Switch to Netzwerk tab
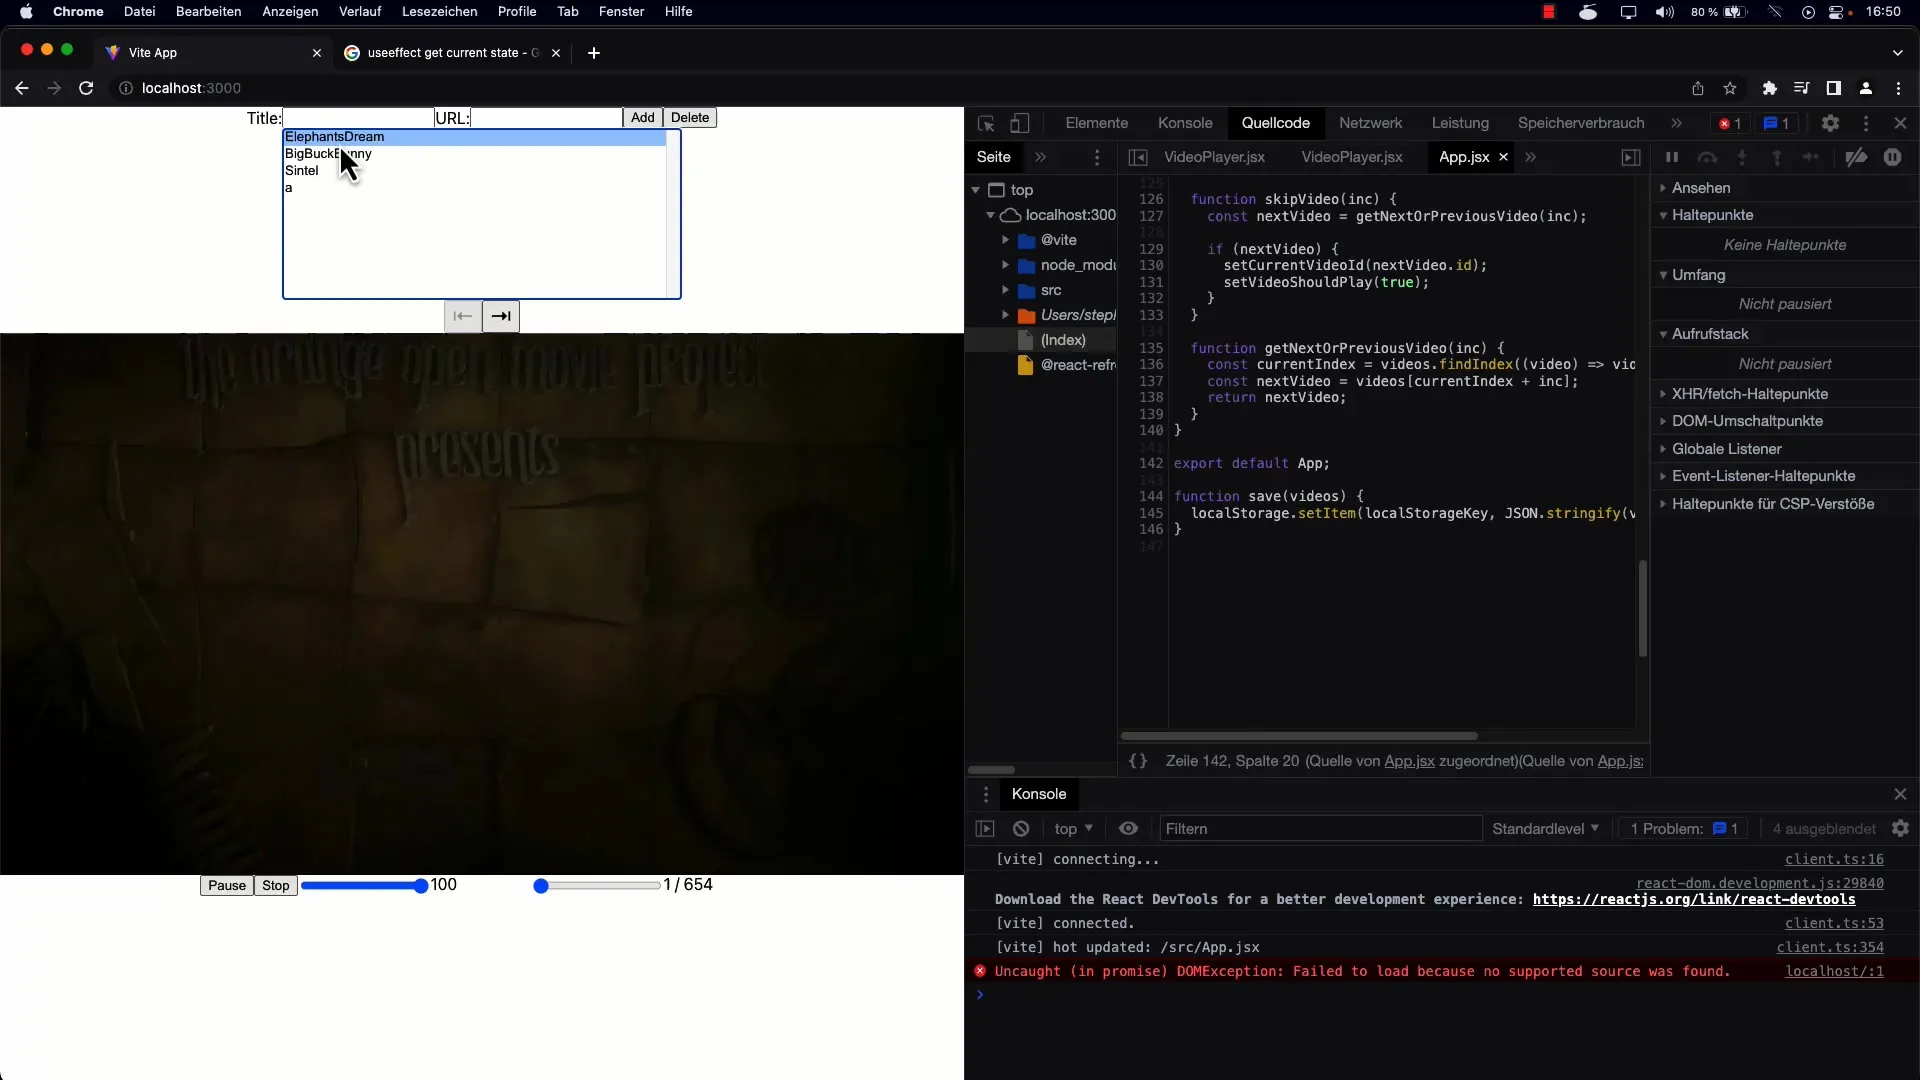Image resolution: width=1920 pixels, height=1080 pixels. click(1370, 123)
